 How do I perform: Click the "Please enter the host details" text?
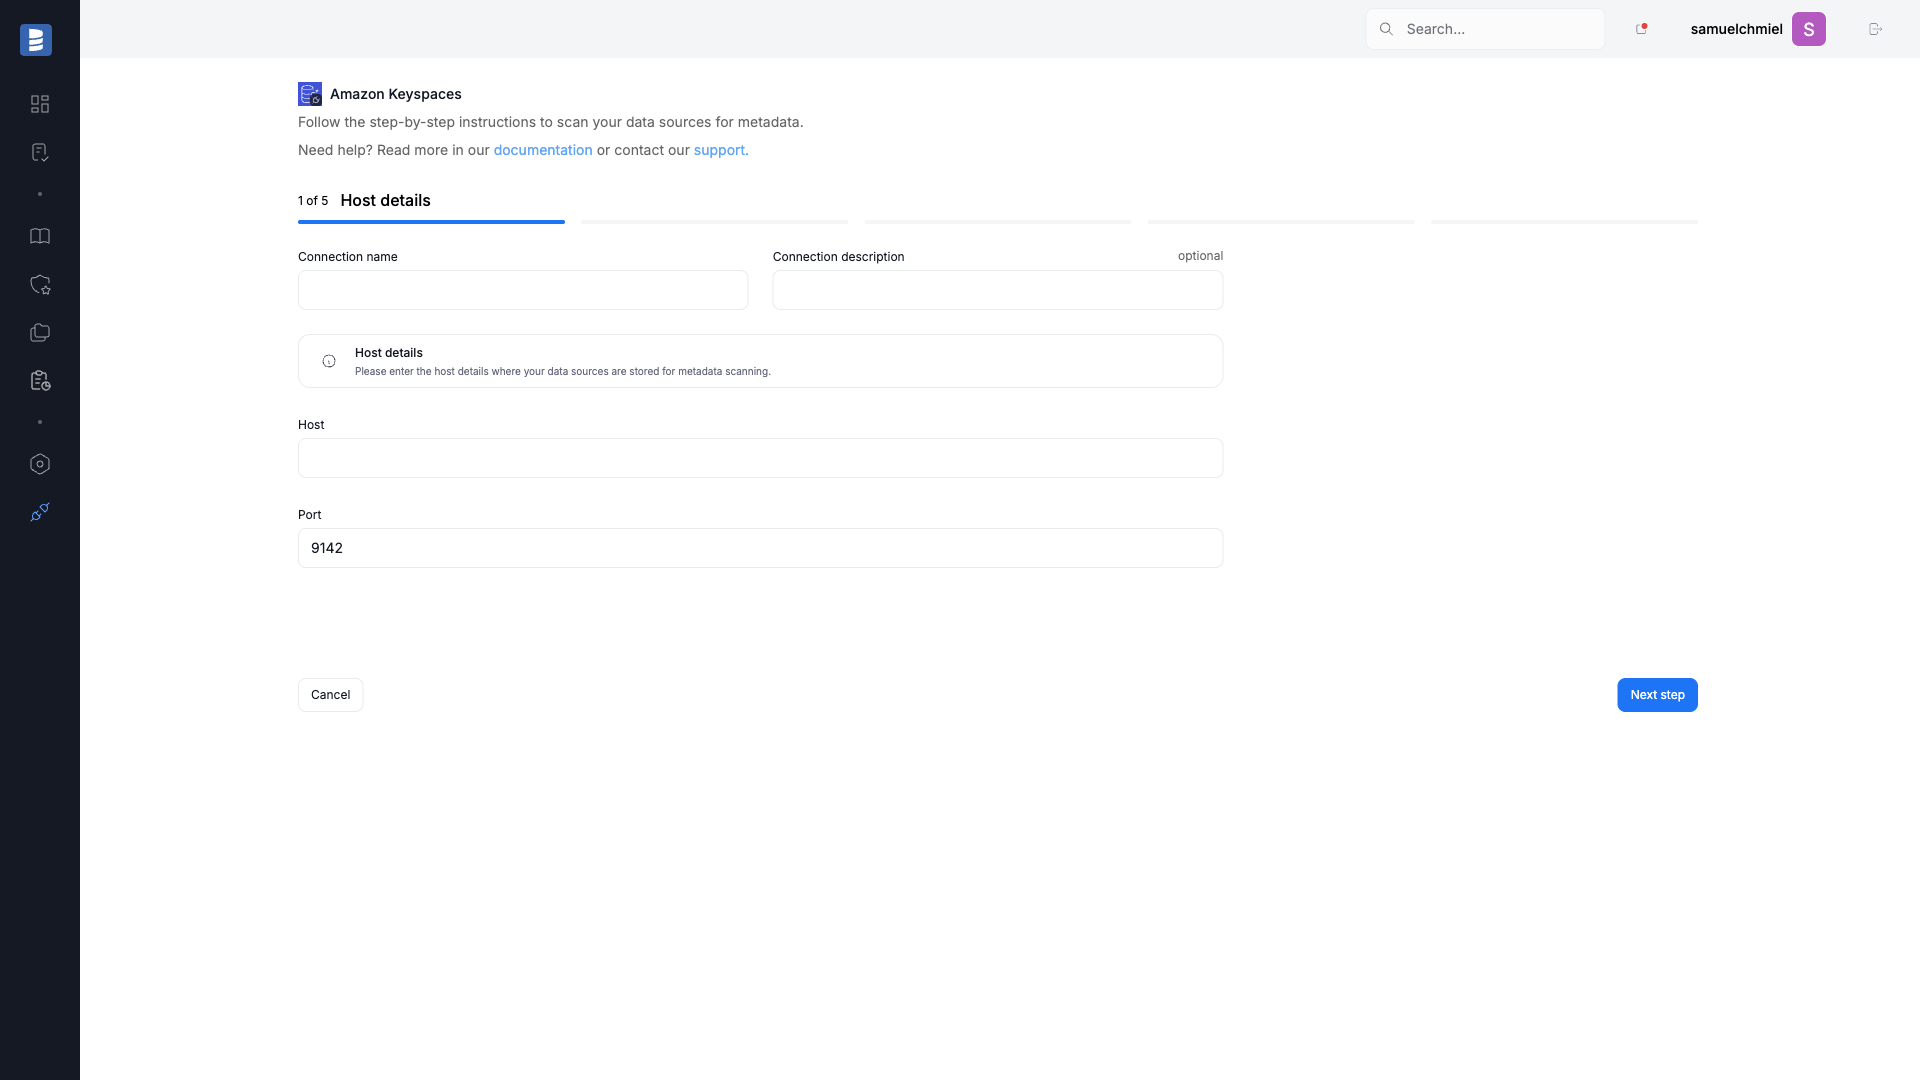[x=563, y=372]
